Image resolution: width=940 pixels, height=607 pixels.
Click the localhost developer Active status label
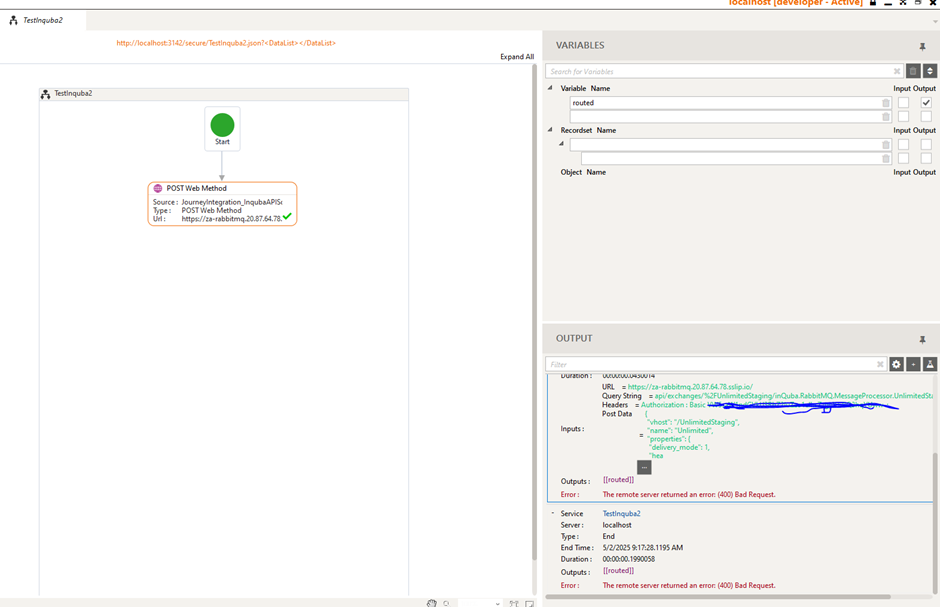coord(796,3)
